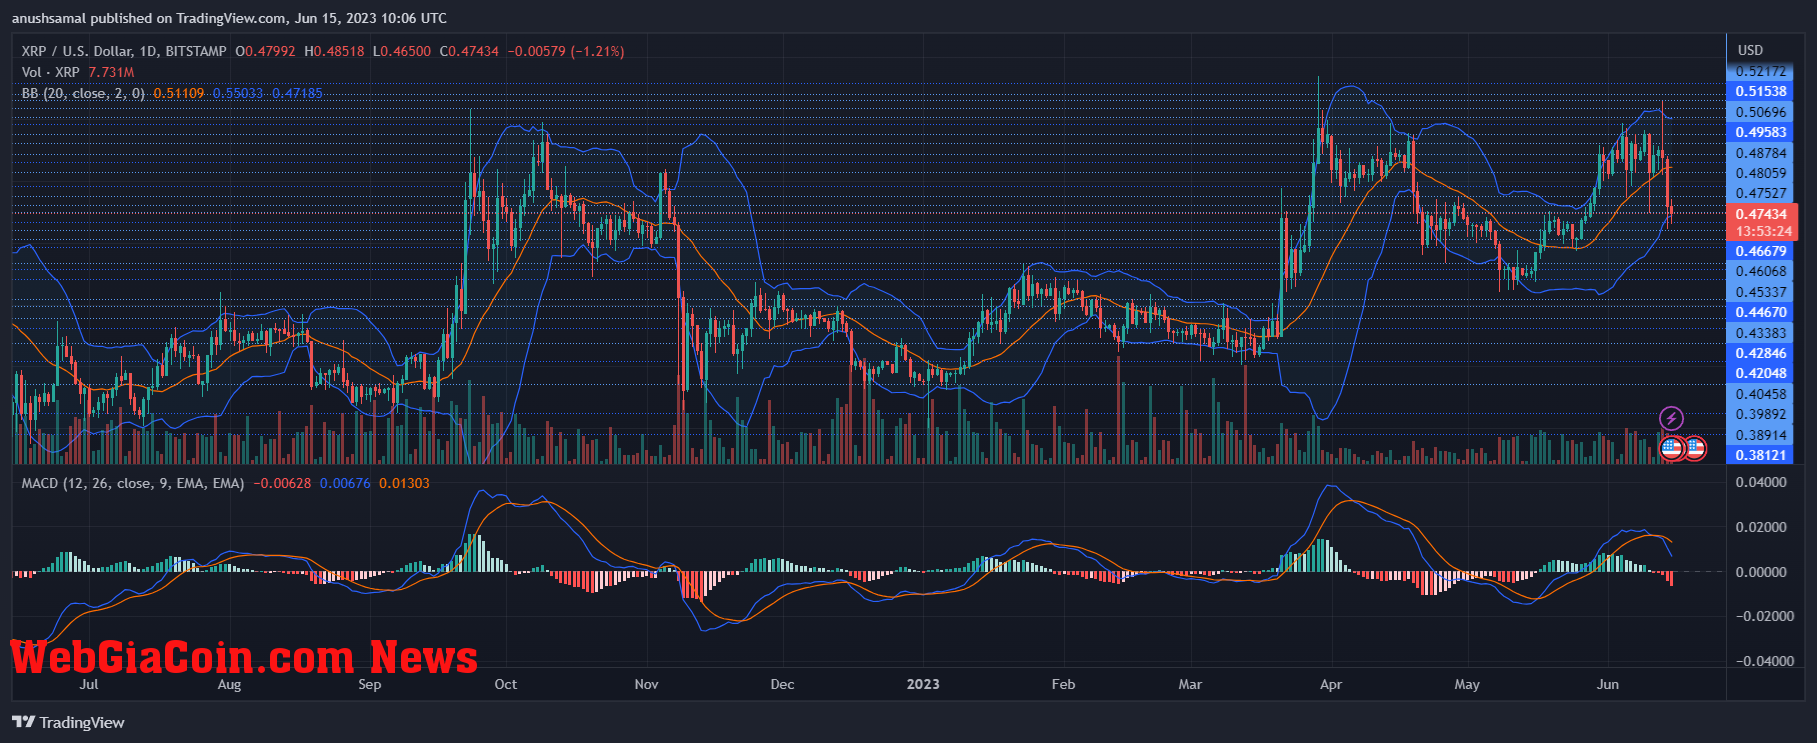1817x743 pixels.
Task: Click the BB basis value 0.51109
Action: (178, 93)
